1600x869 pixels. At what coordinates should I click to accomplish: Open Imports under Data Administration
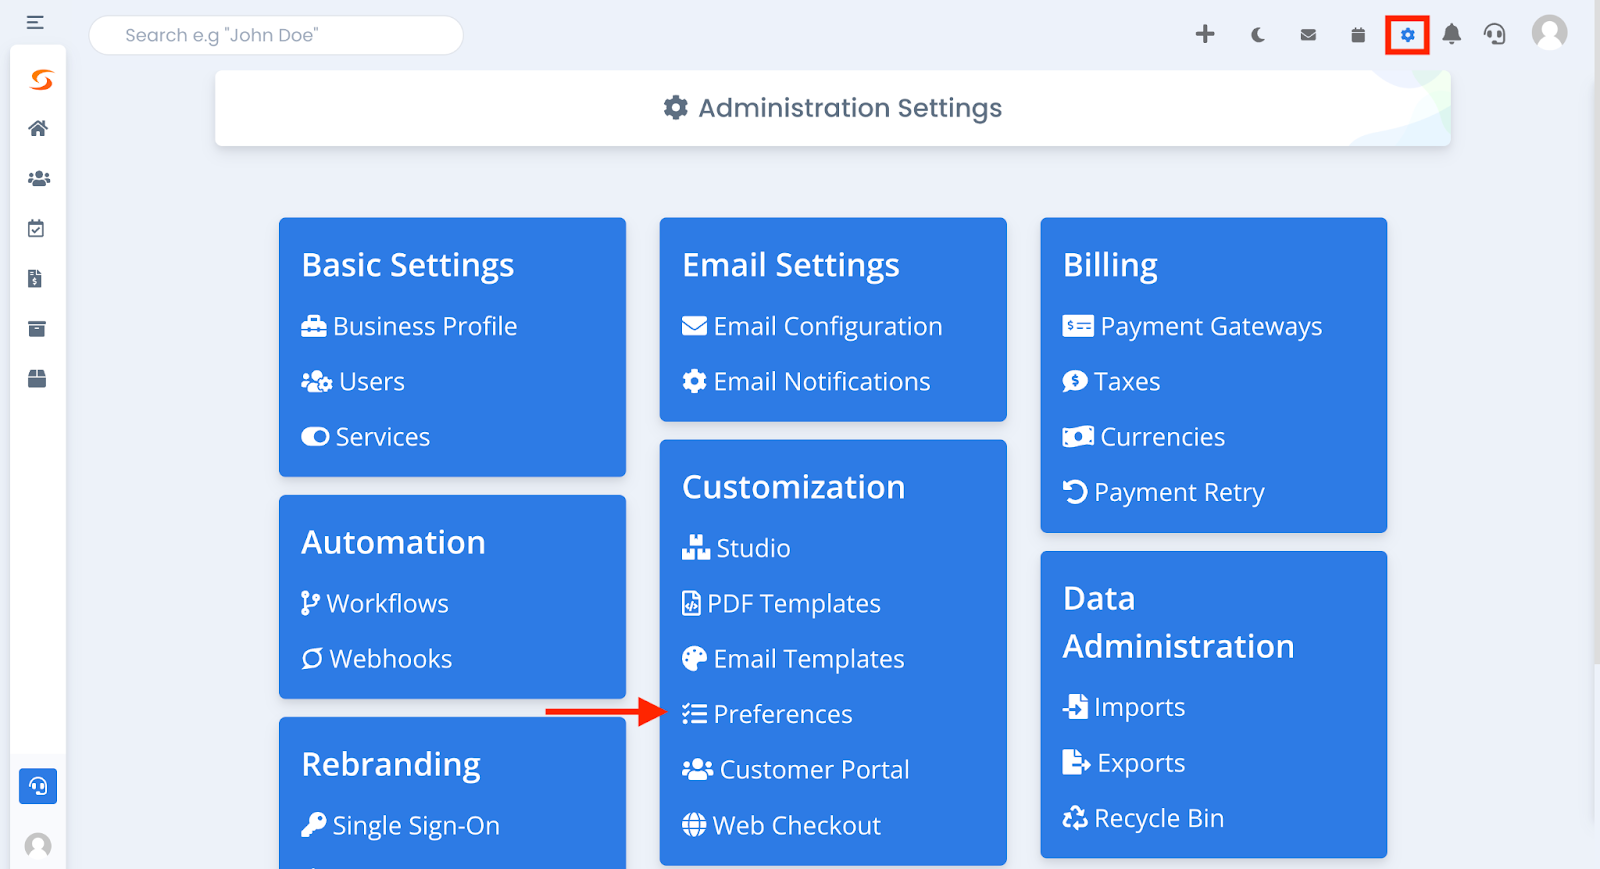[x=1124, y=707]
